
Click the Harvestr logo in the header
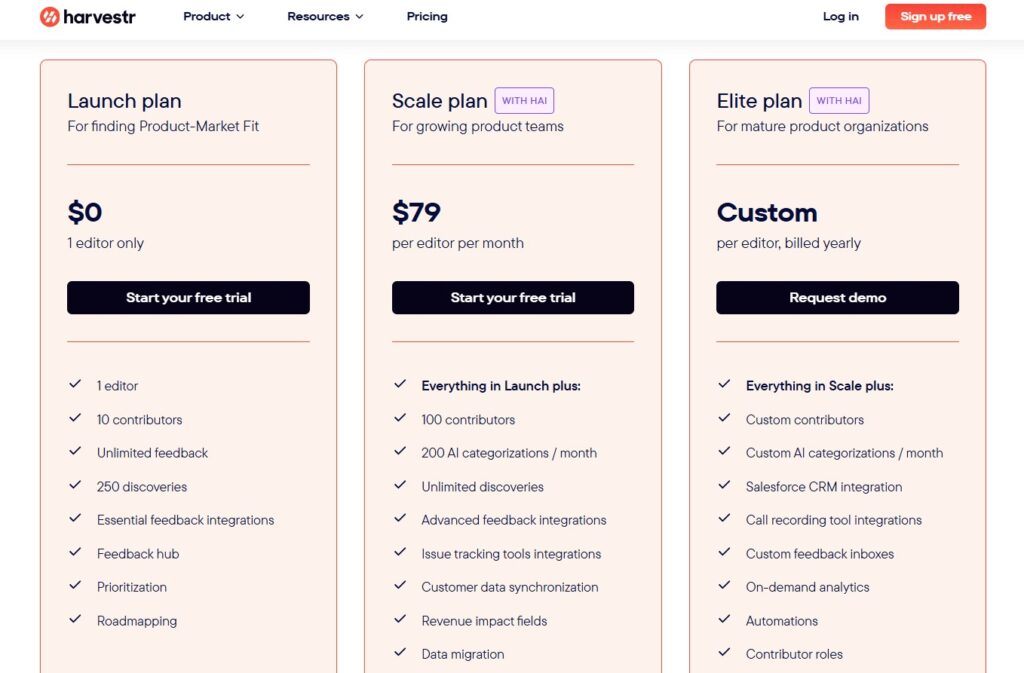click(x=87, y=16)
